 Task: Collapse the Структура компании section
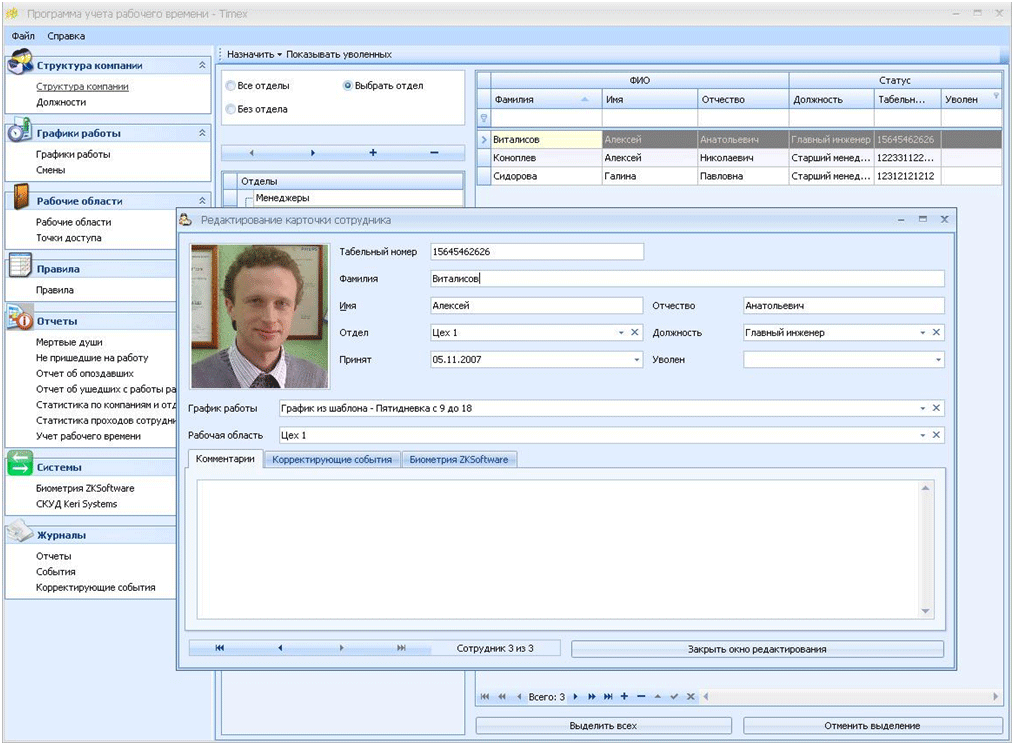[202, 65]
